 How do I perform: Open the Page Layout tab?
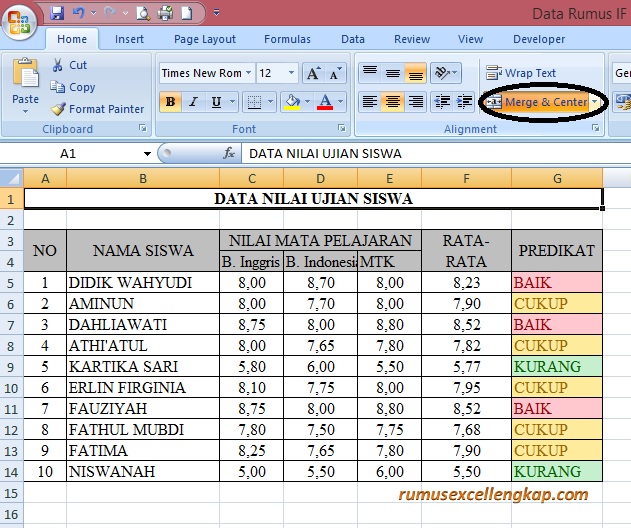[205, 39]
